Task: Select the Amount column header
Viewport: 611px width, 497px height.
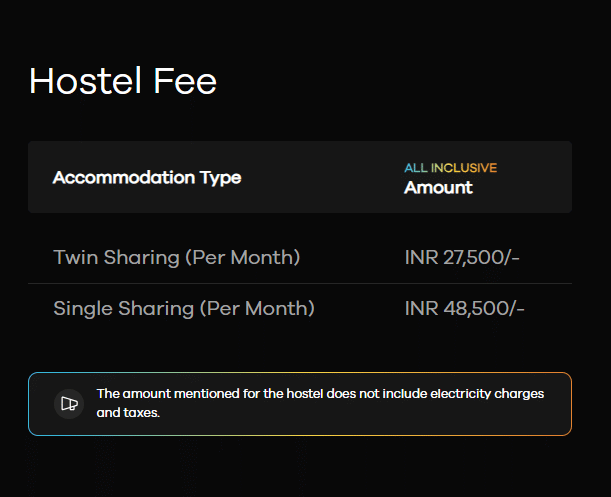Action: pos(438,187)
